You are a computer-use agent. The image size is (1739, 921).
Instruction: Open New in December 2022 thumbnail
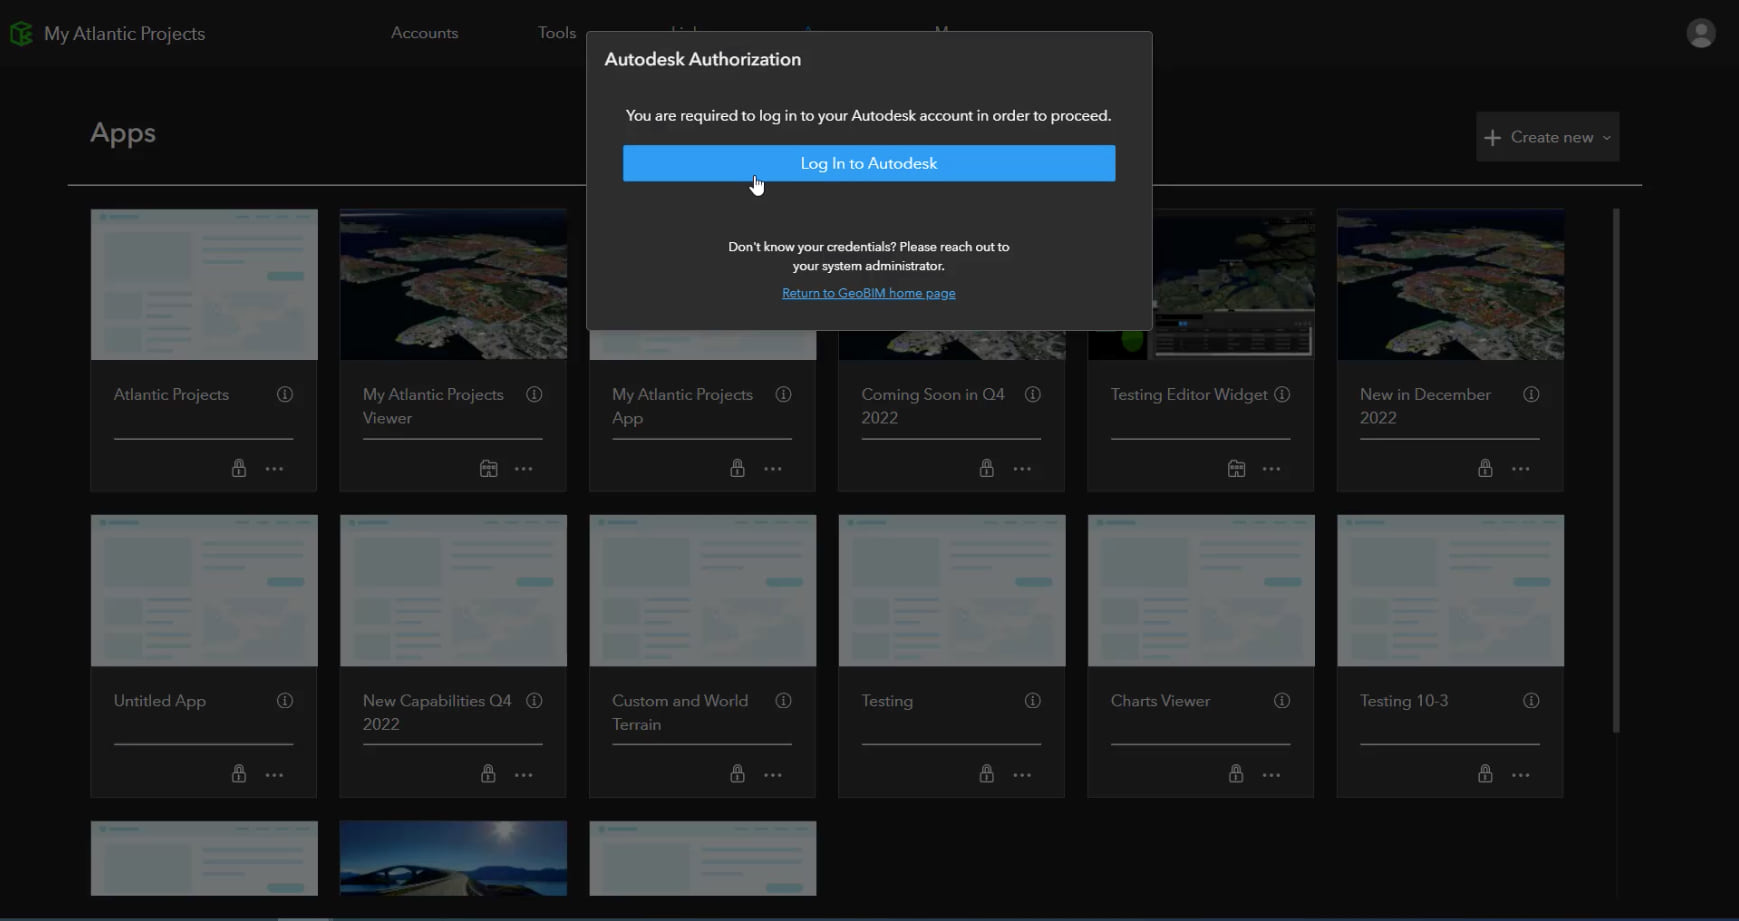[1450, 284]
